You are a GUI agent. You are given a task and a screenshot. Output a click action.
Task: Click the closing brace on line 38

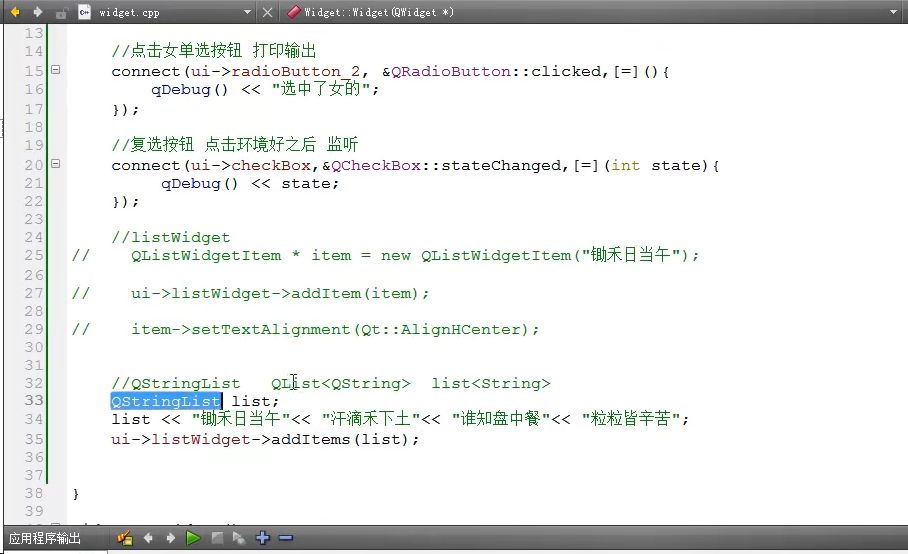click(75, 494)
